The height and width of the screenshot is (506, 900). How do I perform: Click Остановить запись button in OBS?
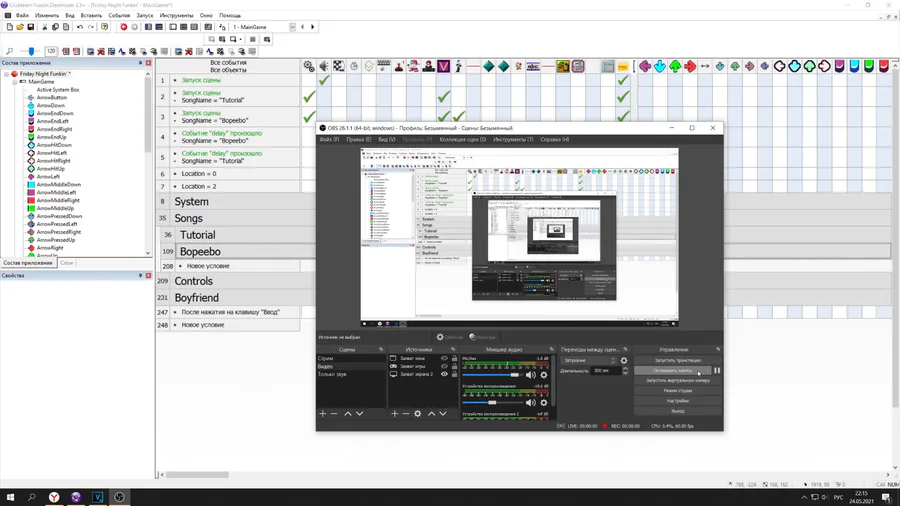point(673,371)
